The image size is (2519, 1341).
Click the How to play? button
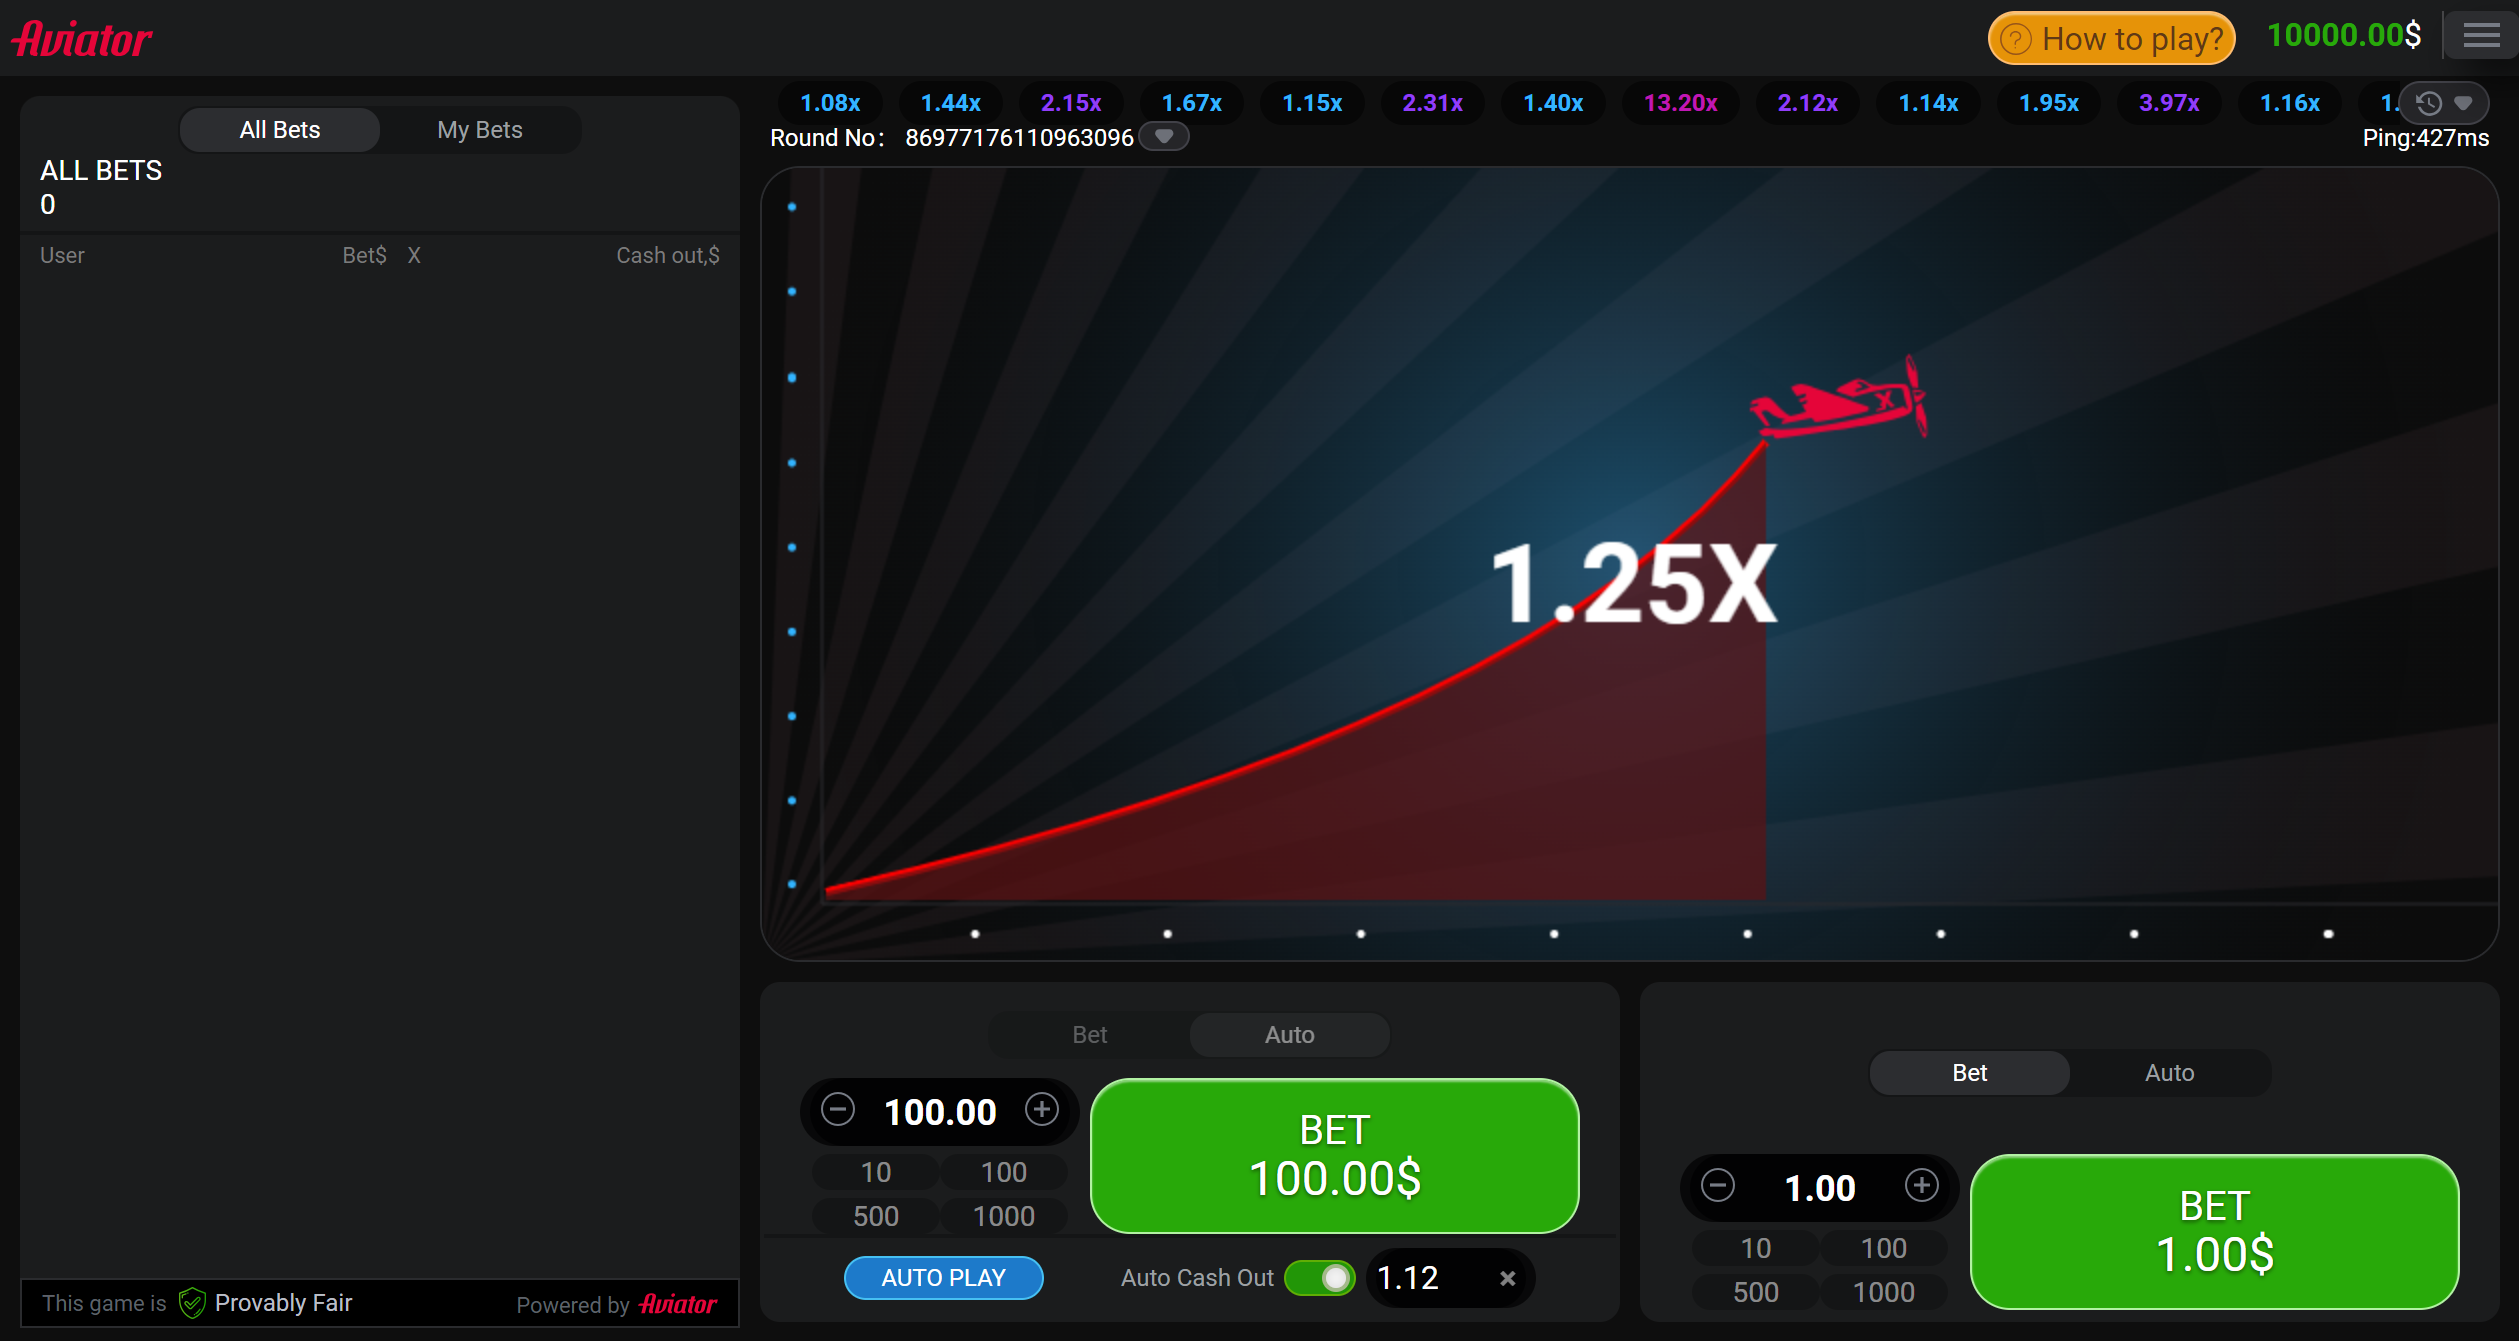2111,38
